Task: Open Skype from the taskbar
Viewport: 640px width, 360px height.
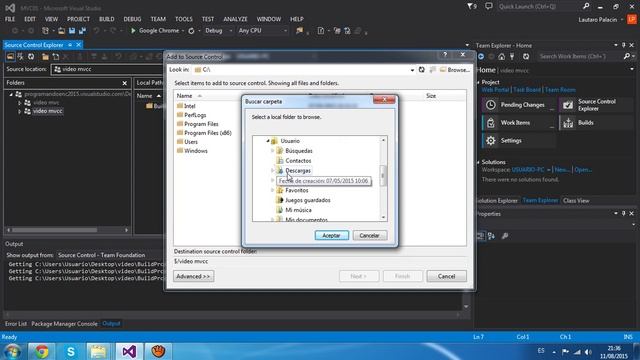Action: tap(71, 351)
